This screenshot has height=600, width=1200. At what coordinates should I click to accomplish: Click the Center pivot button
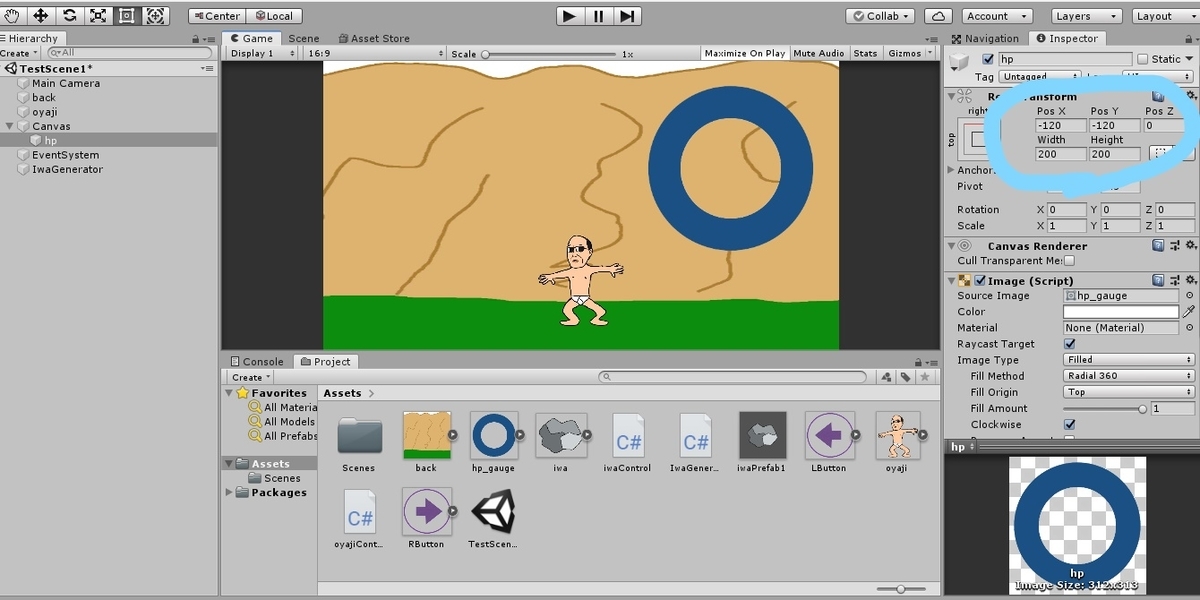pos(217,16)
